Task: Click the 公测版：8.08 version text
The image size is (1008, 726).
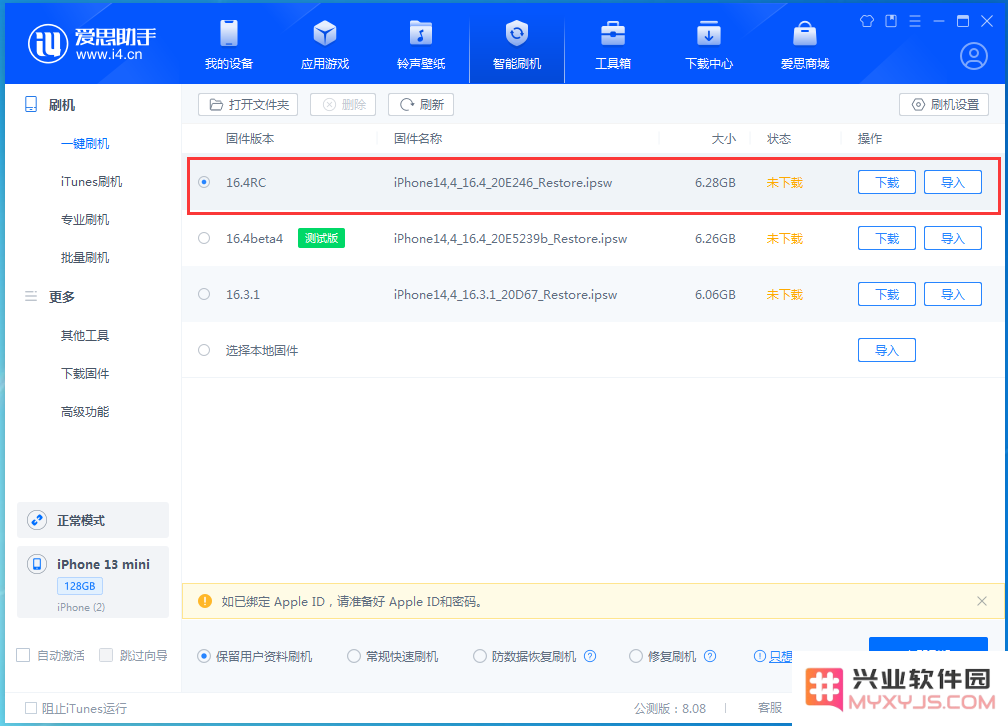Action: click(670, 708)
